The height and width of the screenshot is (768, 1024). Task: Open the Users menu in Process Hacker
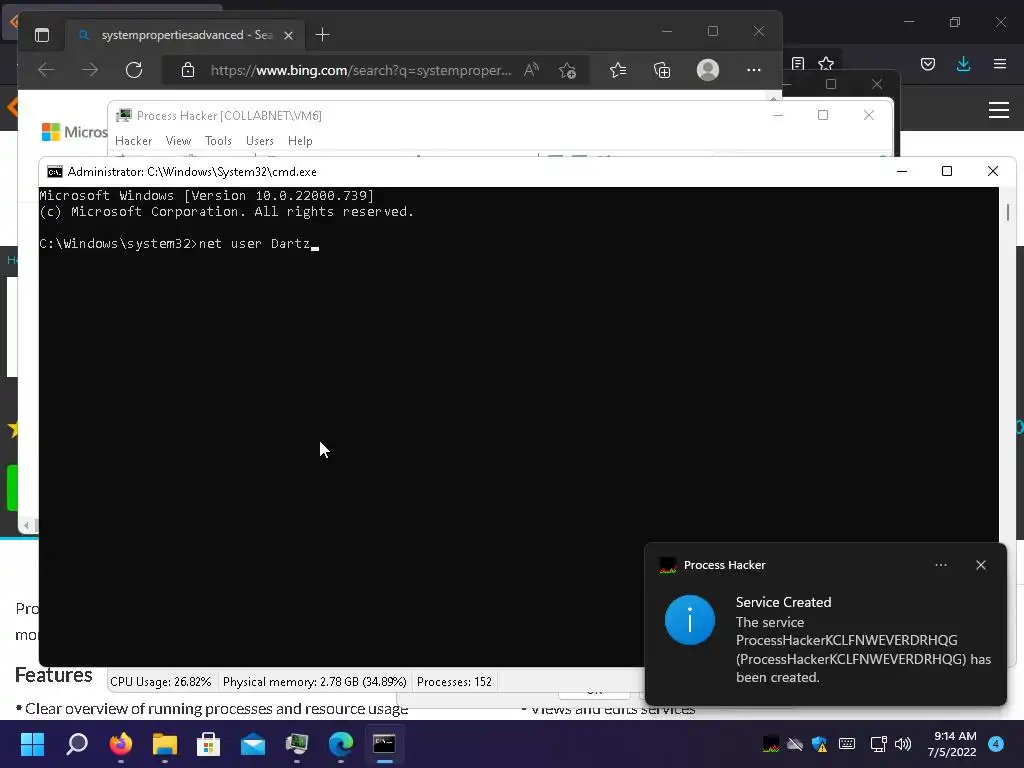pos(259,141)
